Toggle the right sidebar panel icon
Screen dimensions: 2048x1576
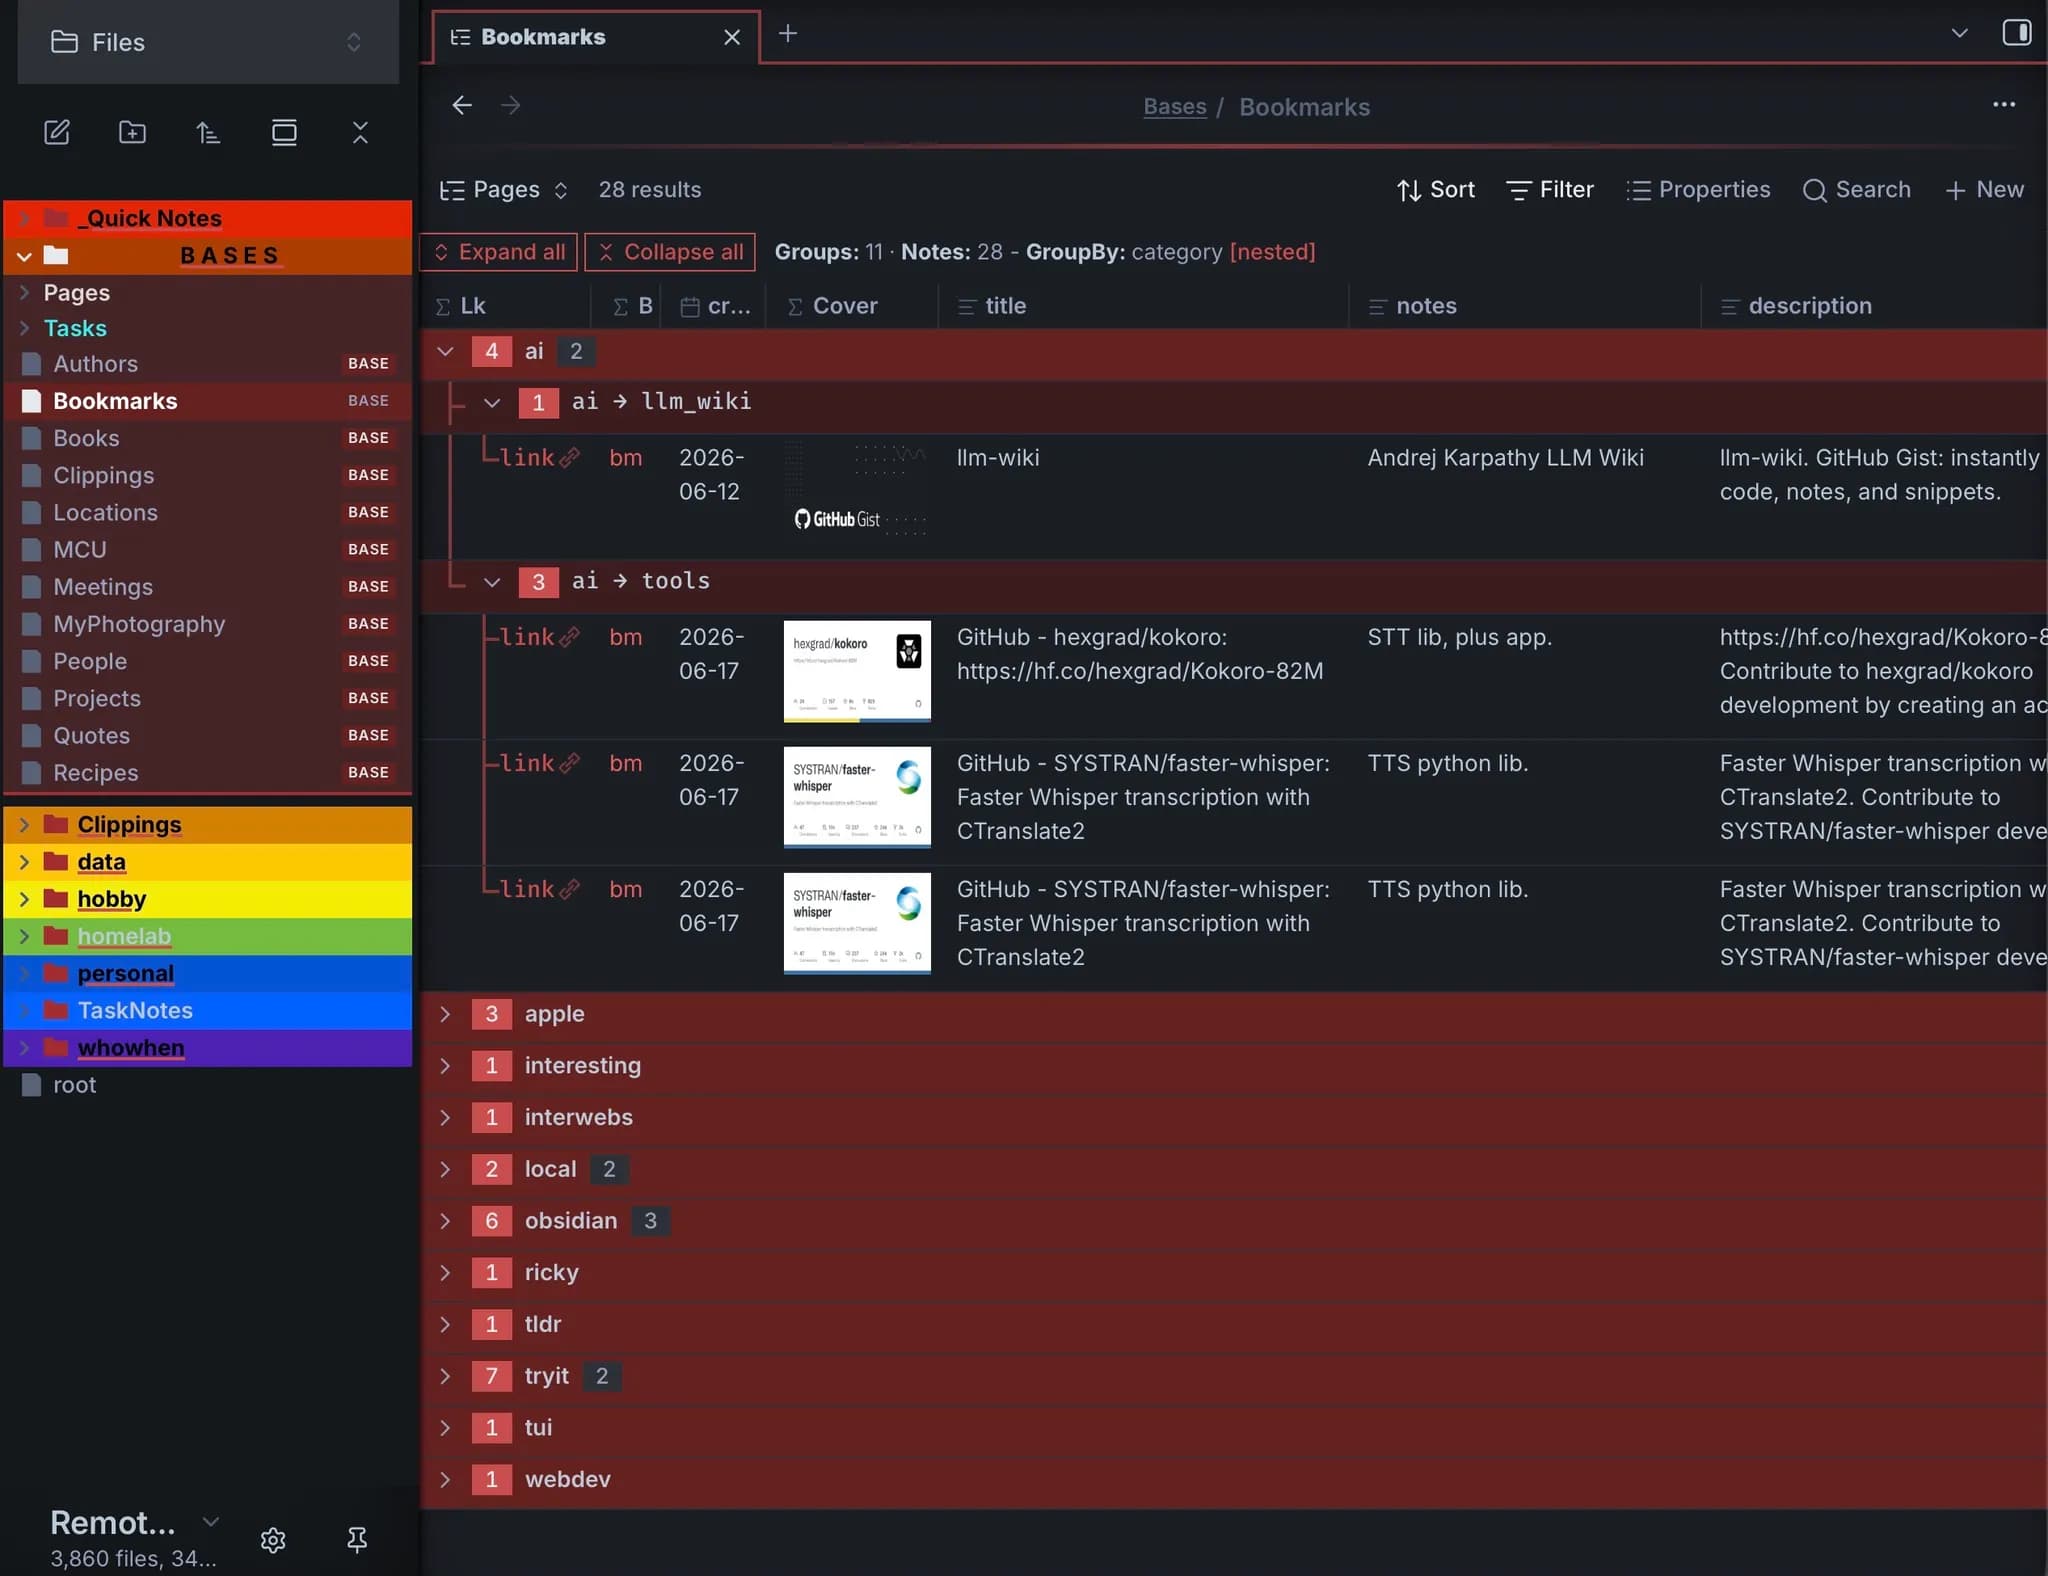click(x=2016, y=33)
